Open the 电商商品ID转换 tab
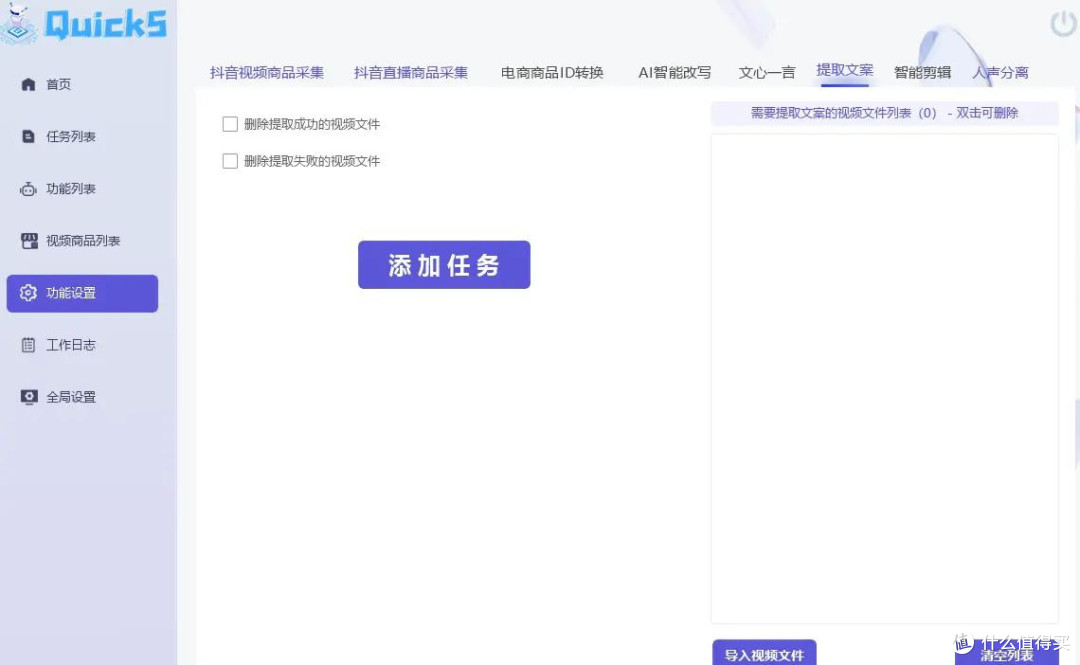The image size is (1080, 665). [x=552, y=72]
